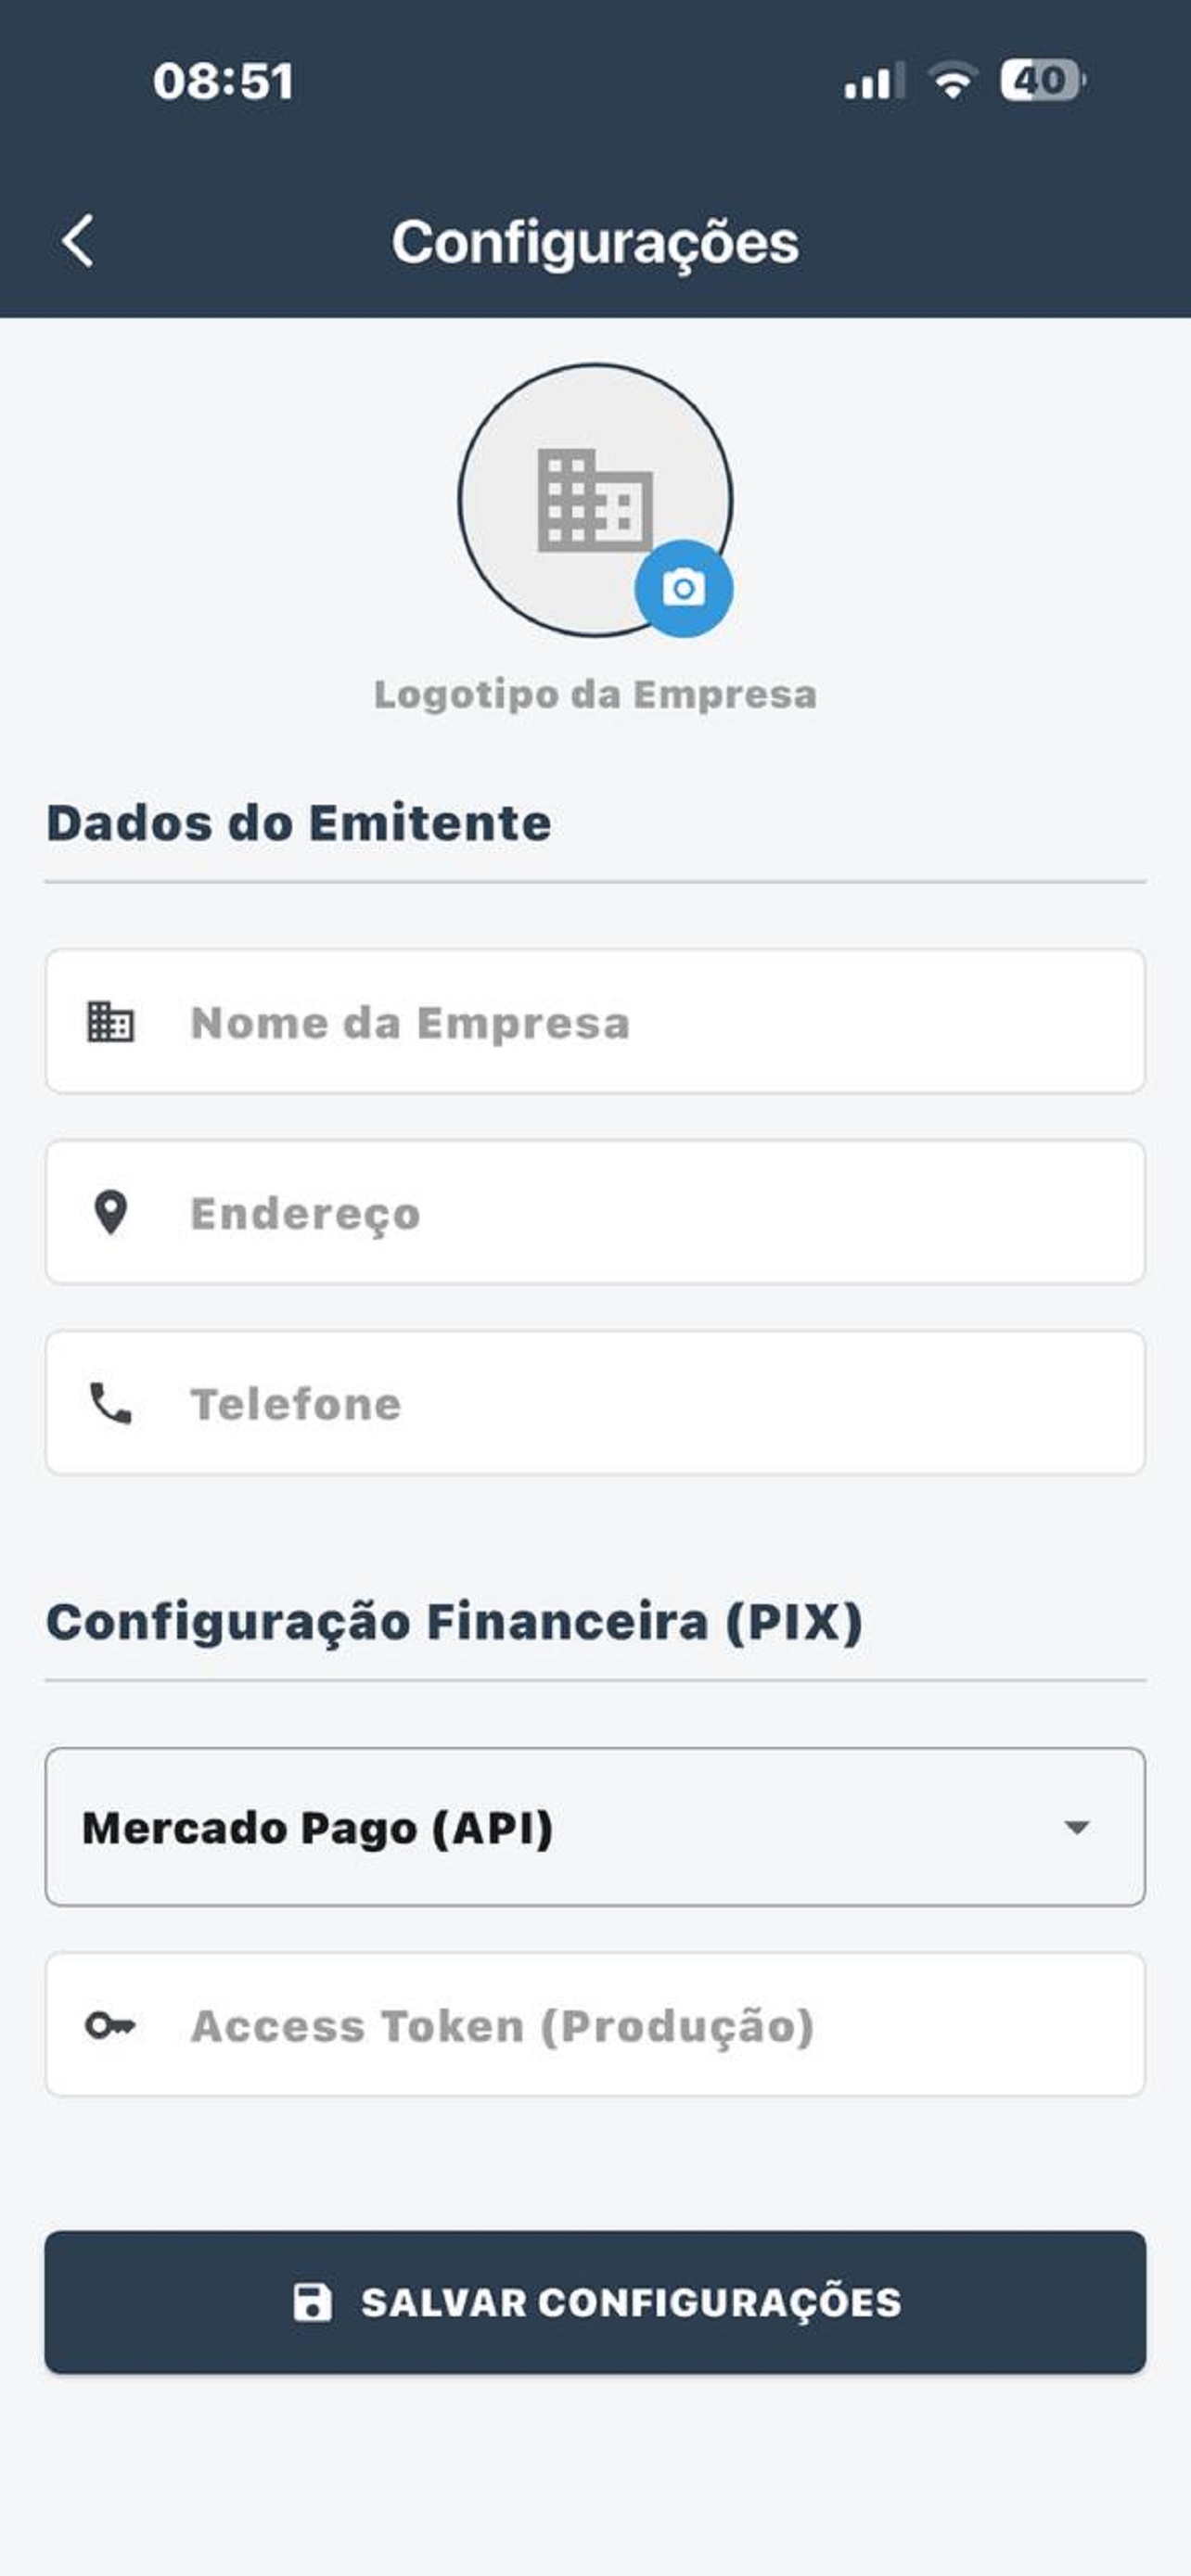Tap the cellular signal bars icon
The image size is (1191, 2576).
[873, 81]
